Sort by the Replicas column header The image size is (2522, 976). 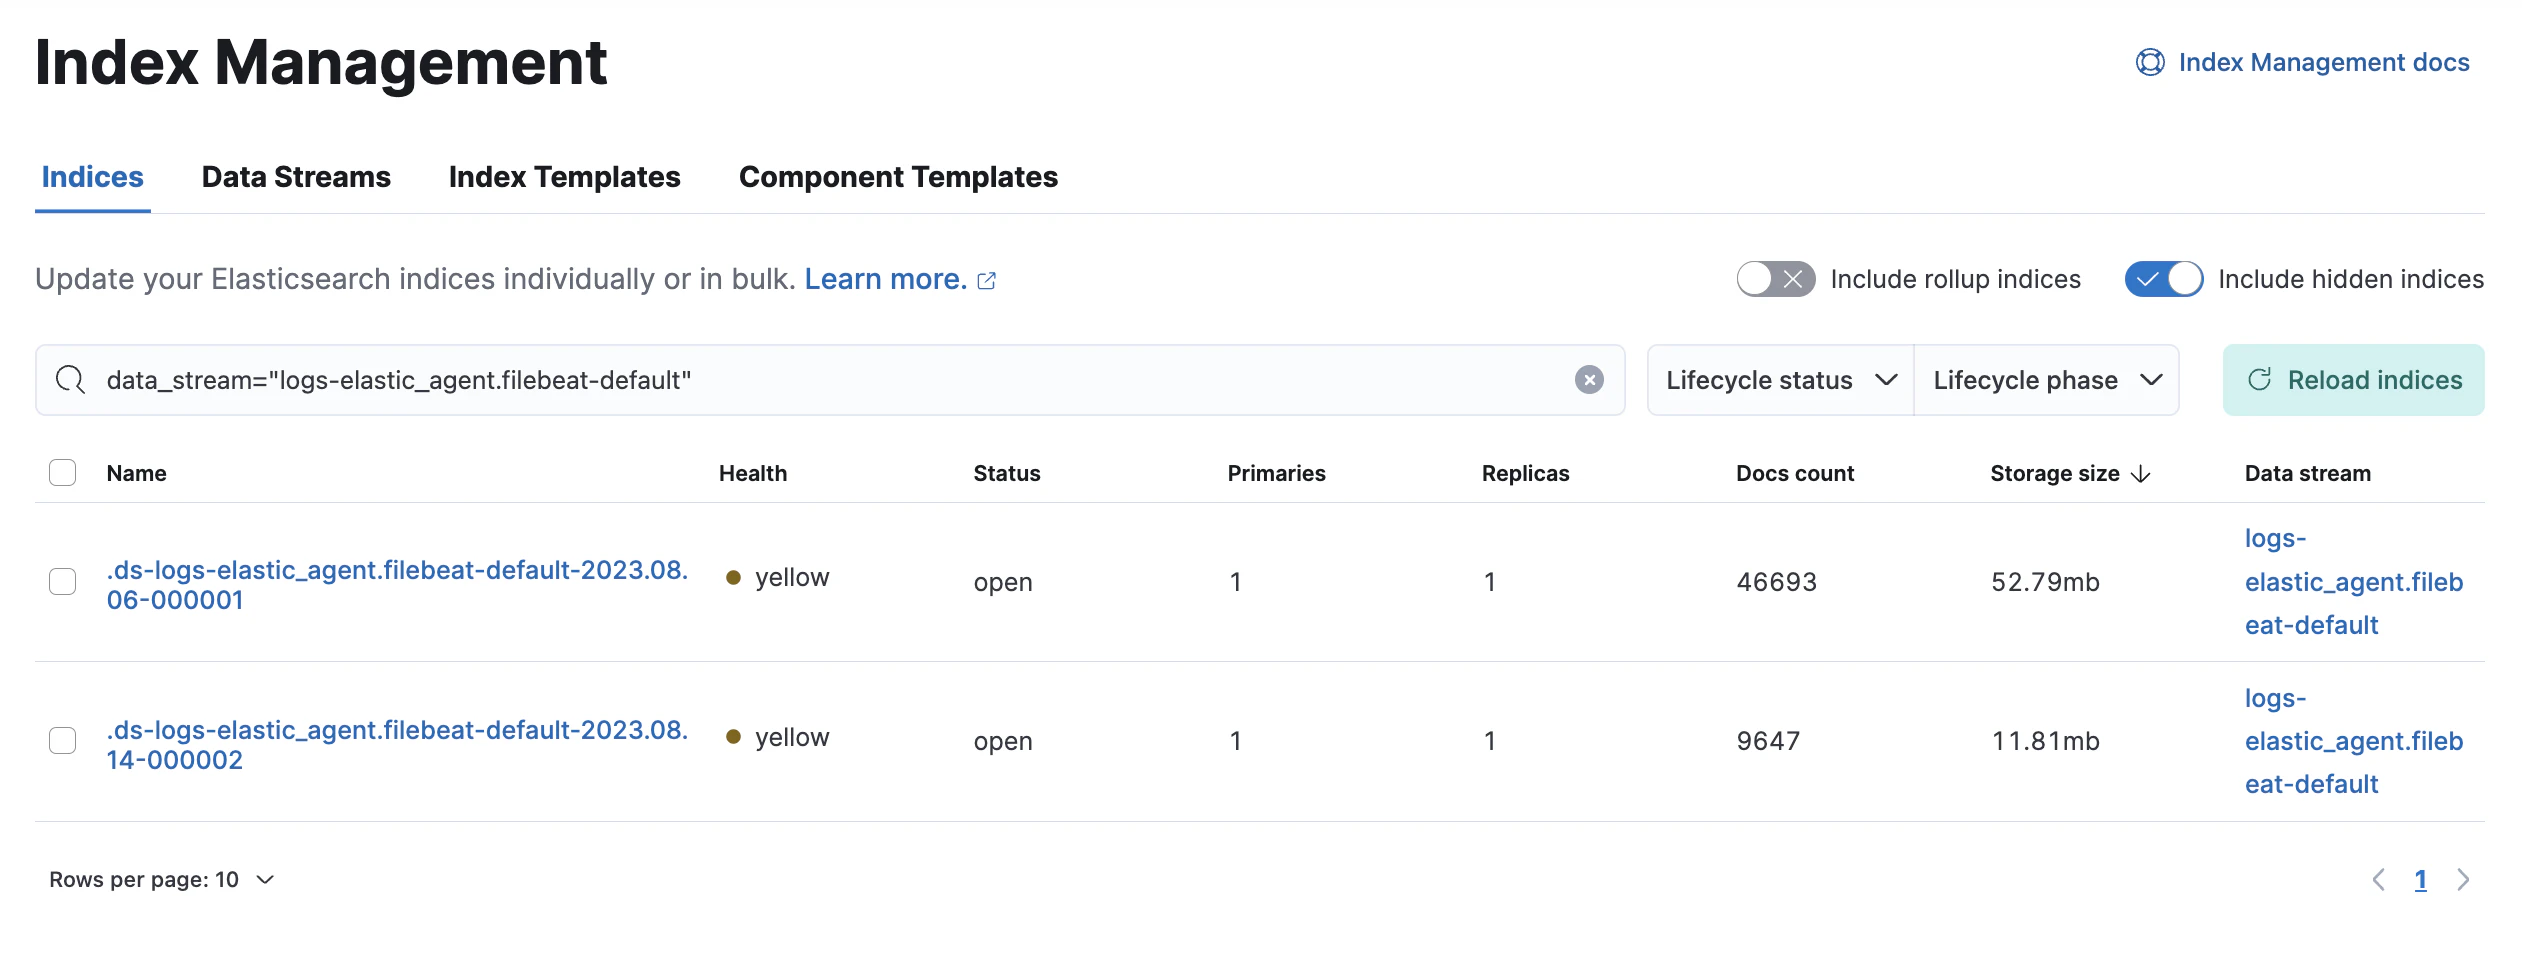pos(1526,474)
